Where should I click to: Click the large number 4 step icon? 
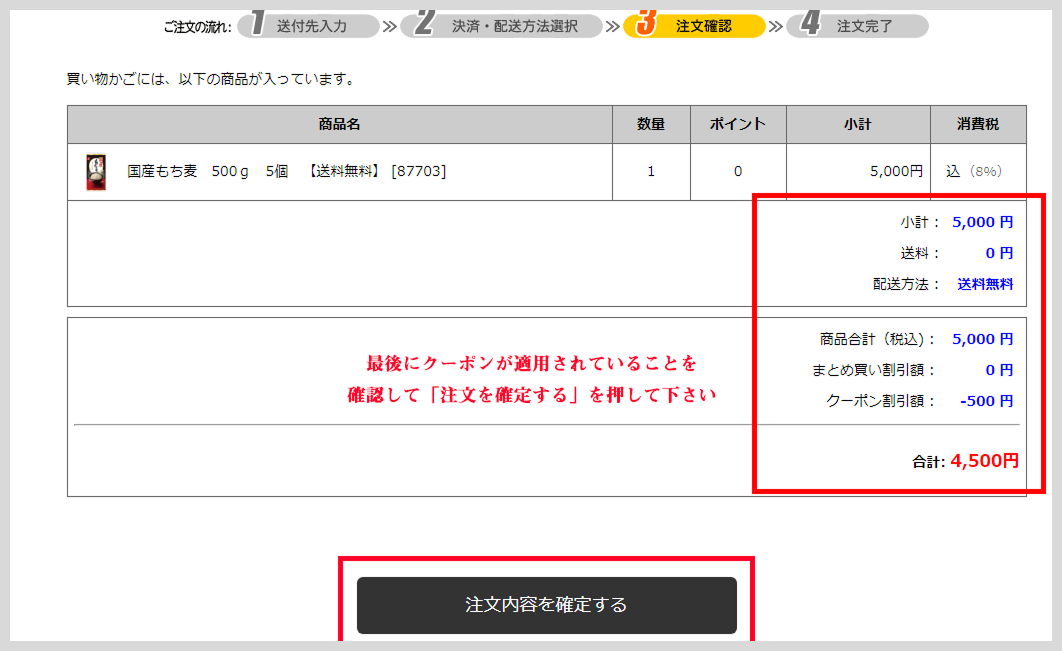809,24
